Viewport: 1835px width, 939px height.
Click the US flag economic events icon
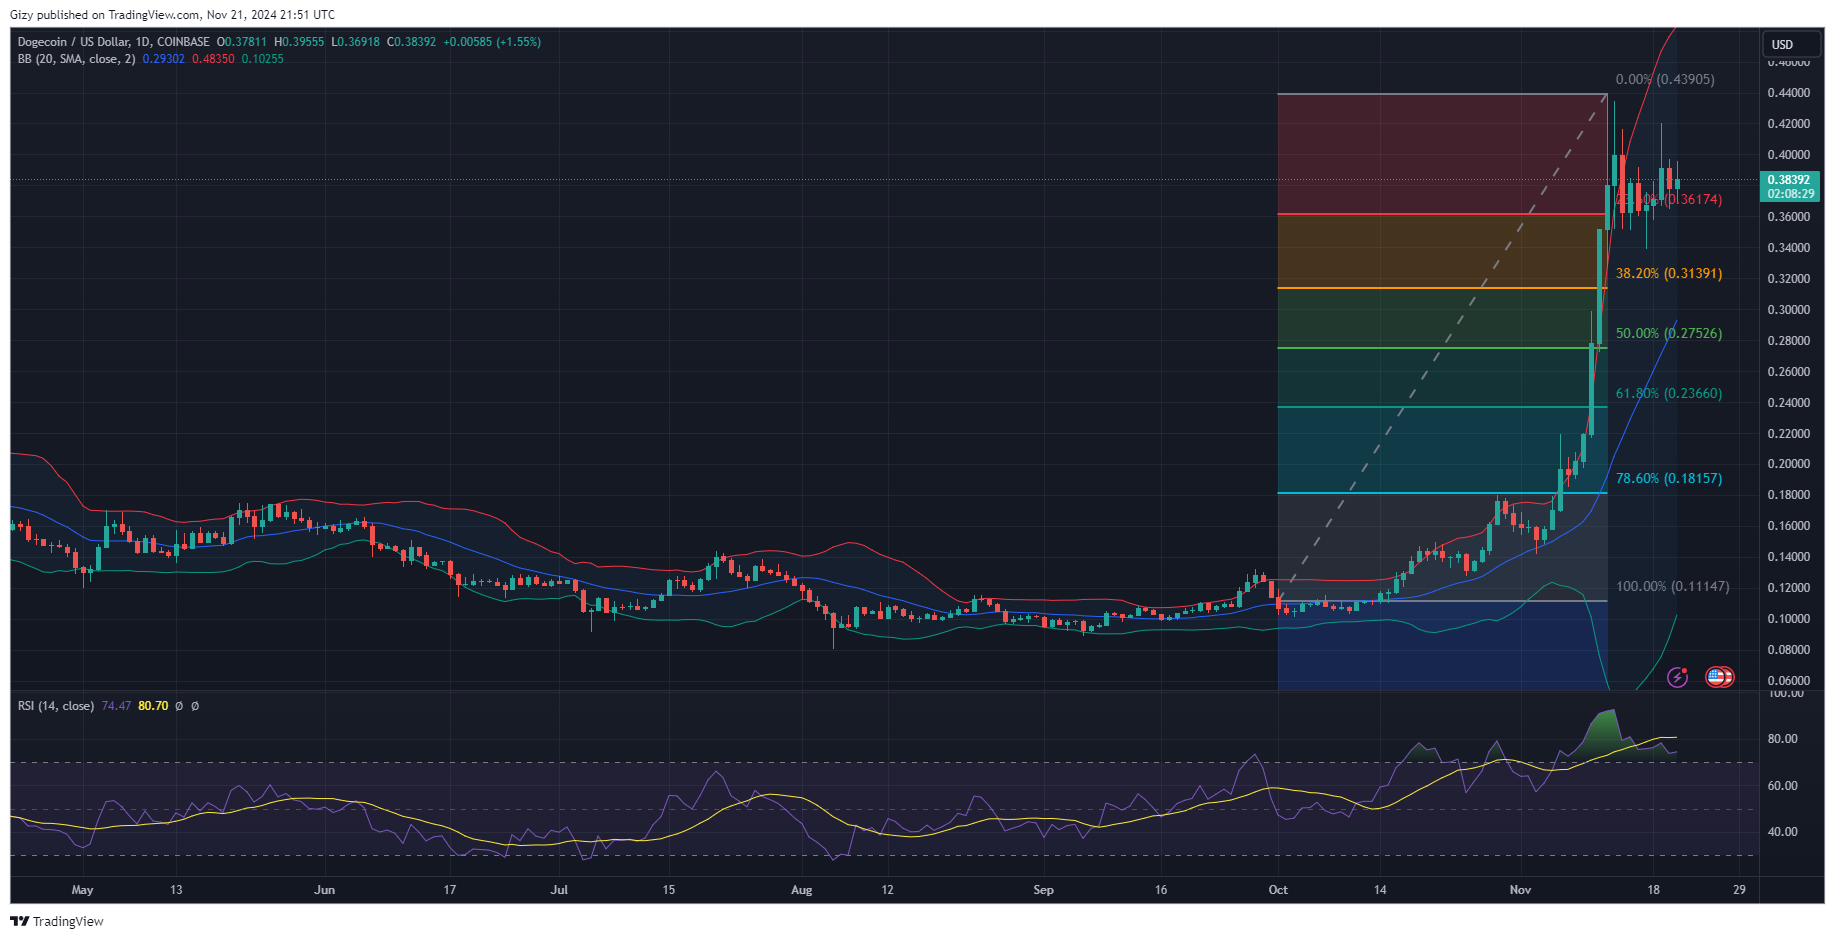point(1719,678)
